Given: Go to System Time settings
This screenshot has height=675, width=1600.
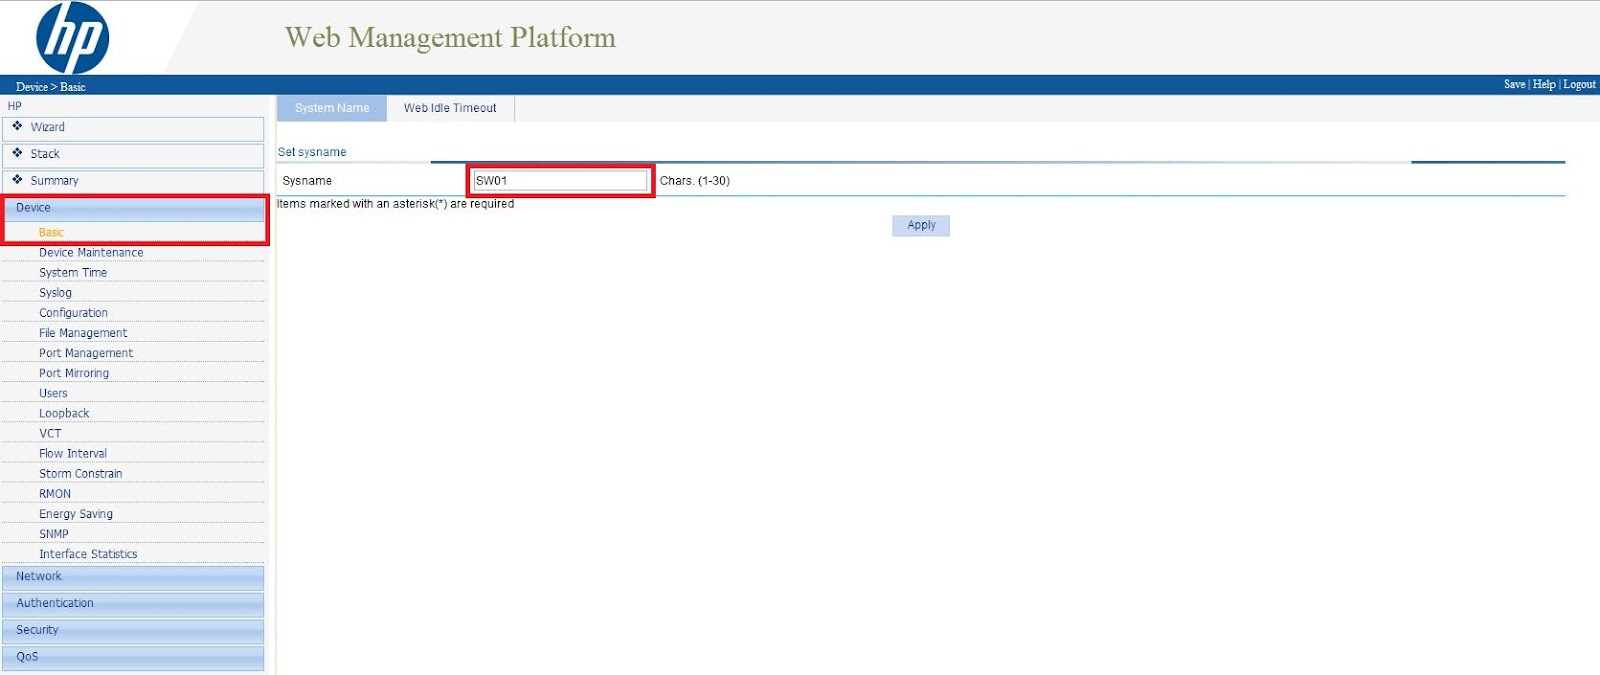Looking at the screenshot, I should pos(73,273).
